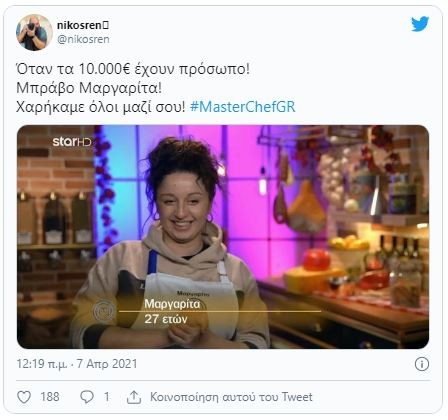
Task: Click the starHD logo in the image
Action: coord(72,142)
